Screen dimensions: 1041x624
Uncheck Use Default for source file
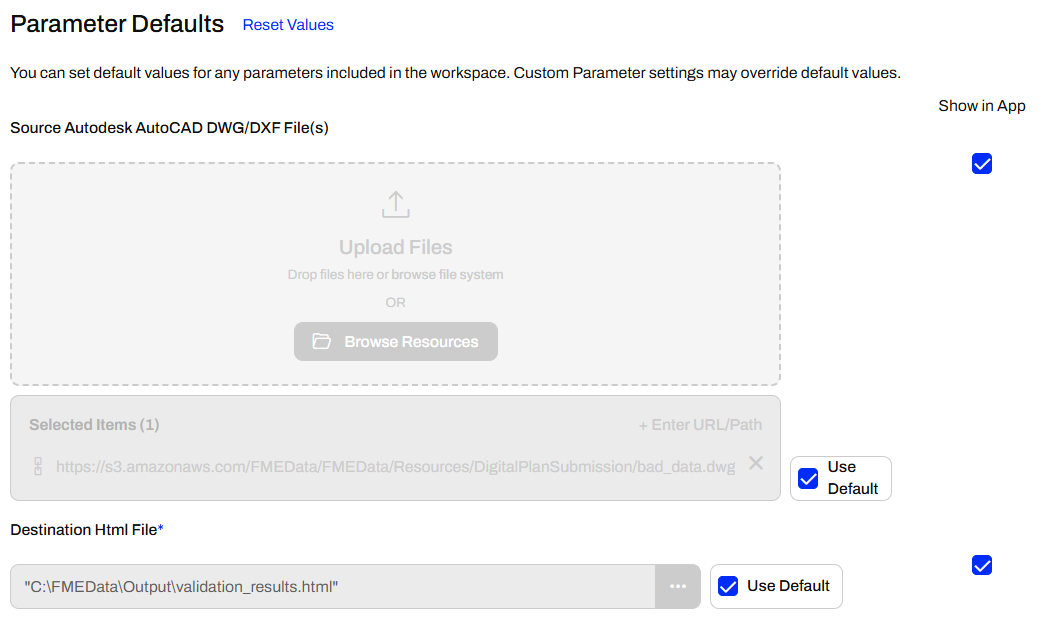[x=808, y=479]
